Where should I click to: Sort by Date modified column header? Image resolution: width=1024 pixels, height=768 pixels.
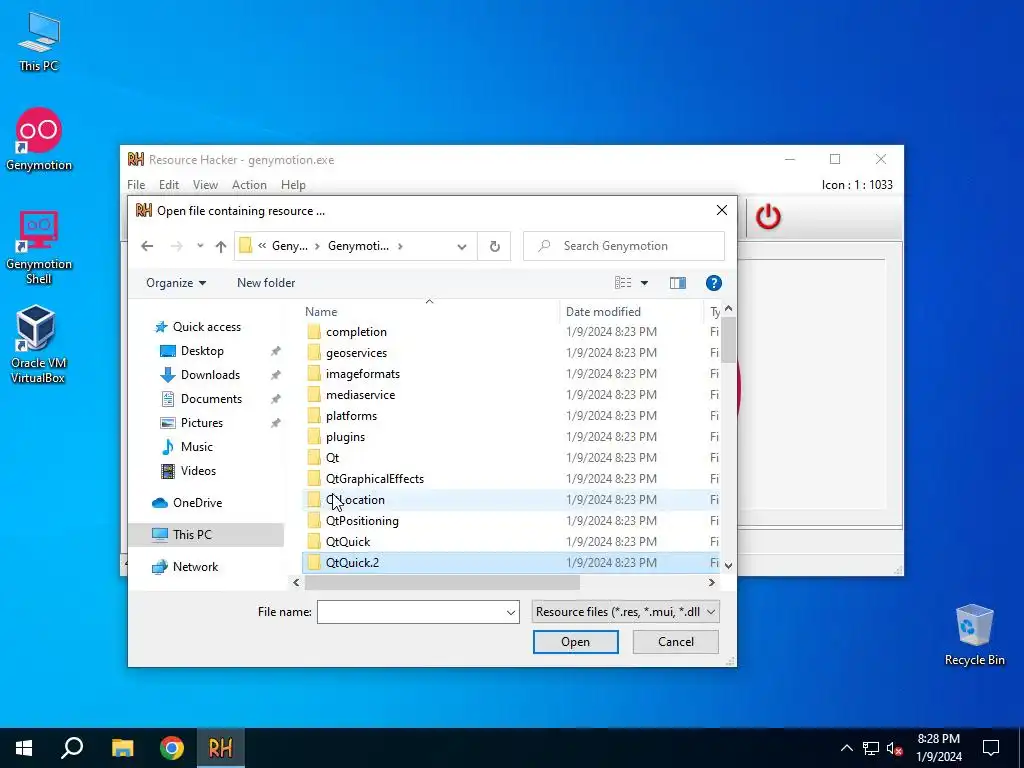click(x=631, y=312)
